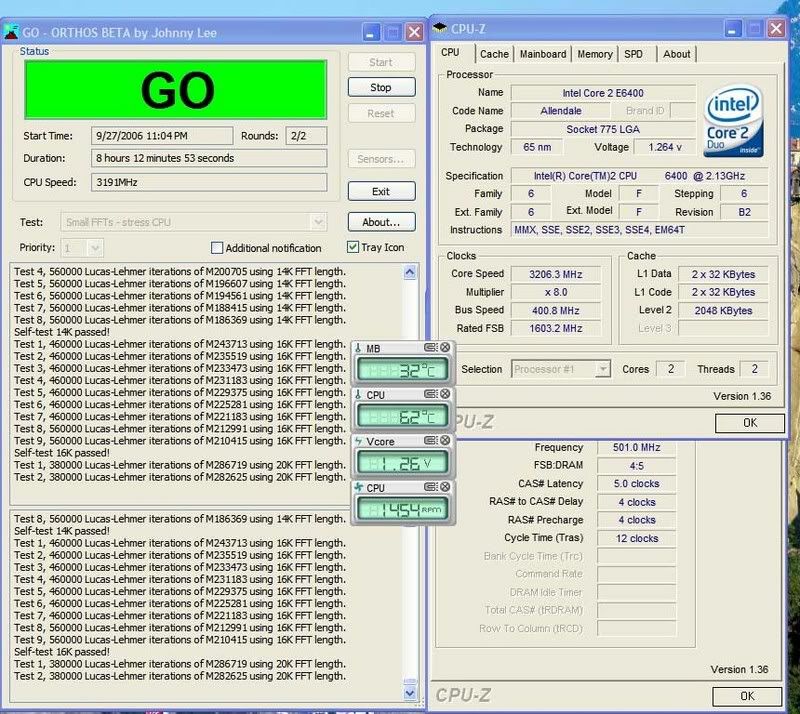Switch to the Cache tab

point(494,54)
